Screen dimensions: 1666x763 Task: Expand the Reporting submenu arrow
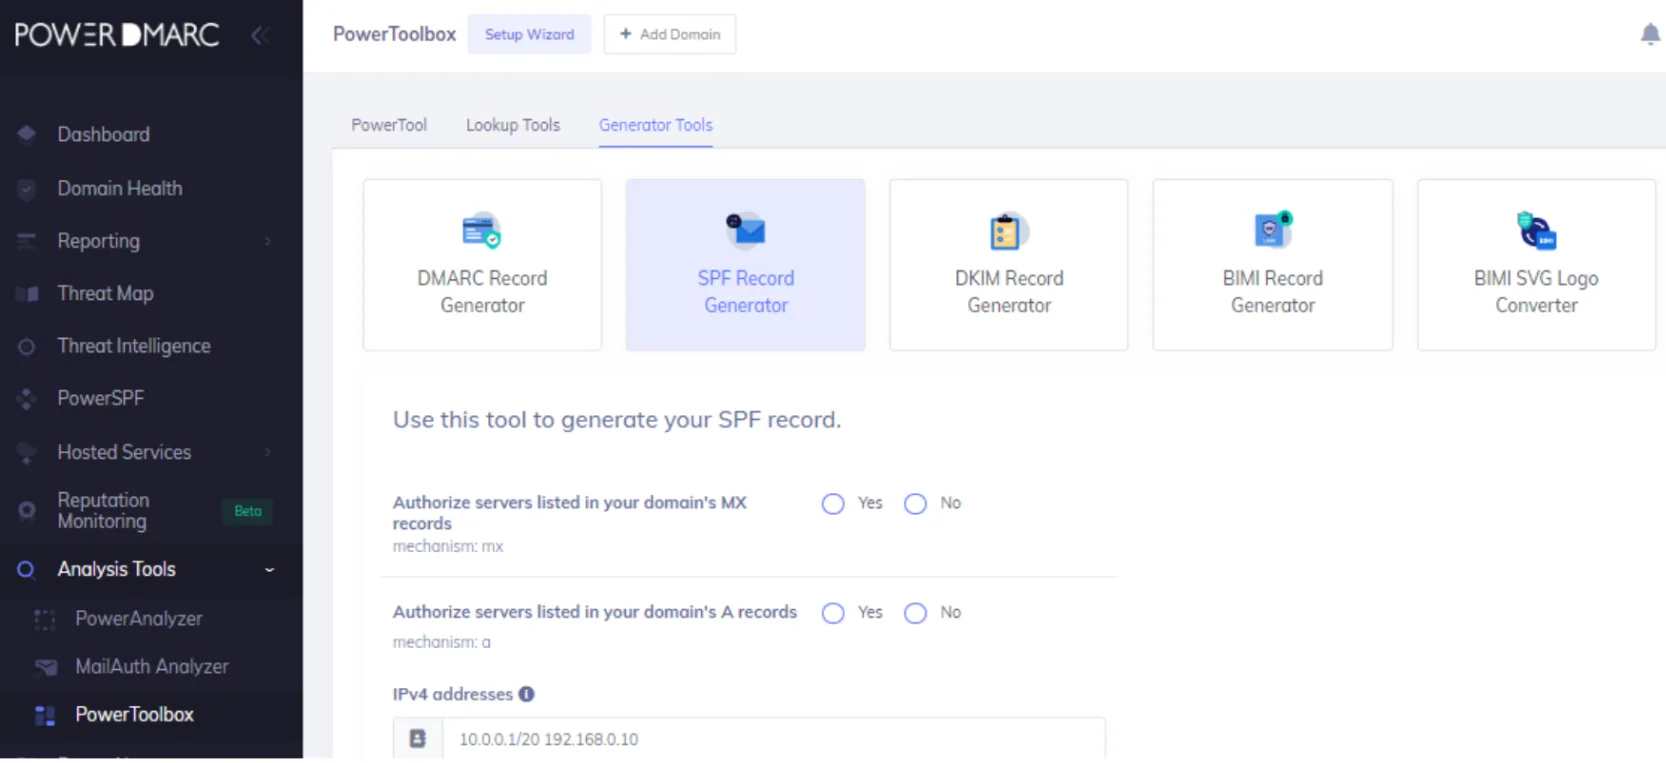coord(268,241)
